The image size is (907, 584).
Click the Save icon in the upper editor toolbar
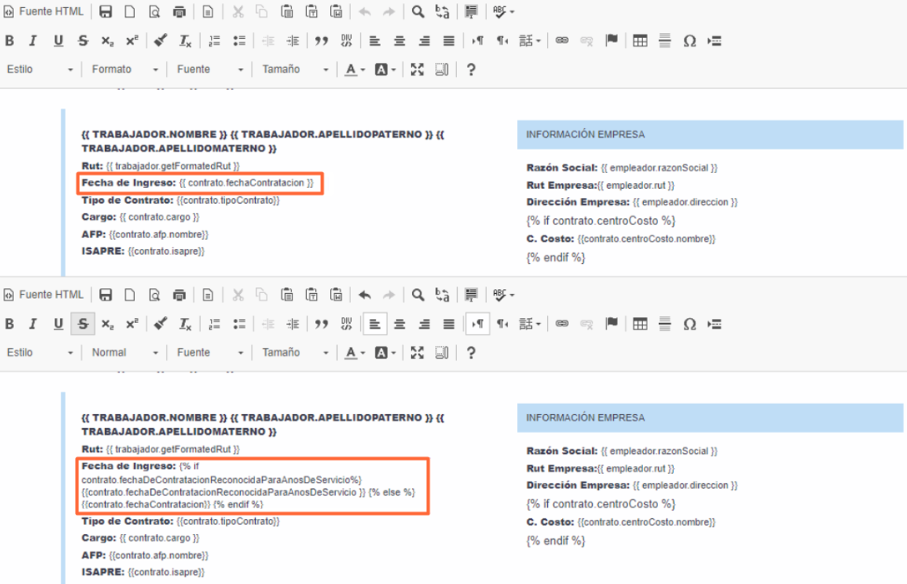pyautogui.click(x=105, y=12)
